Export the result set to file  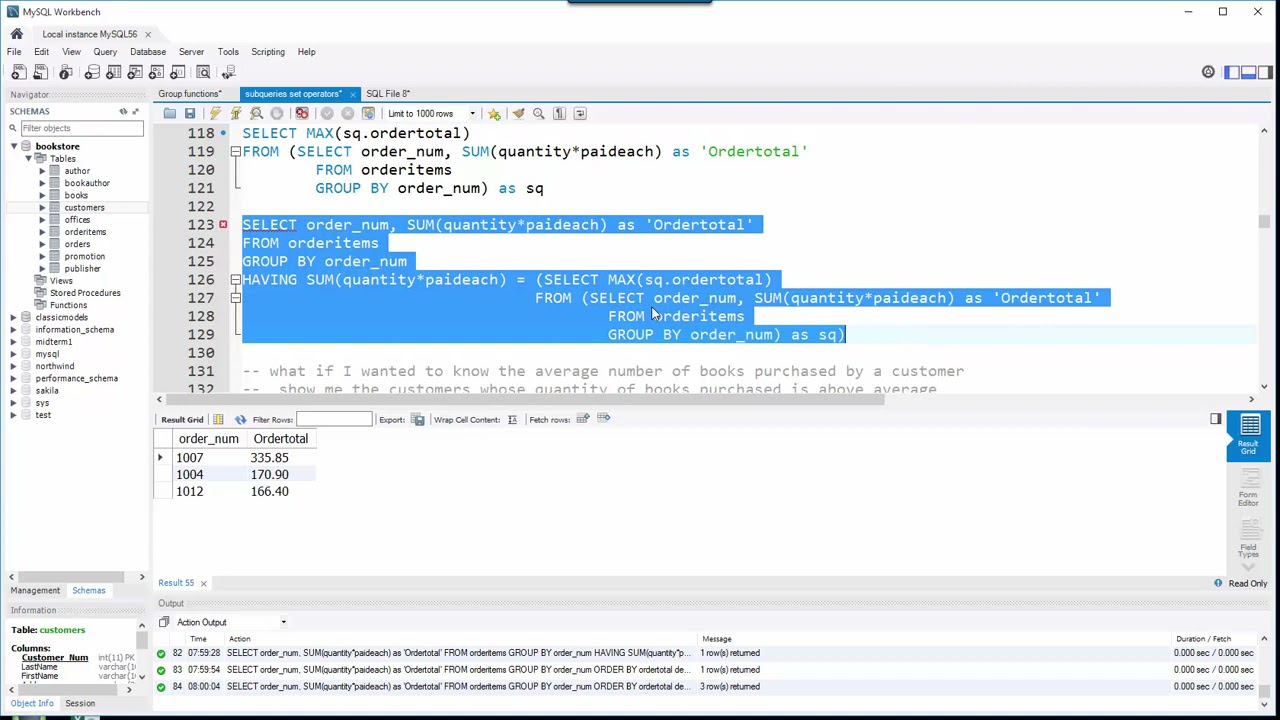(418, 419)
